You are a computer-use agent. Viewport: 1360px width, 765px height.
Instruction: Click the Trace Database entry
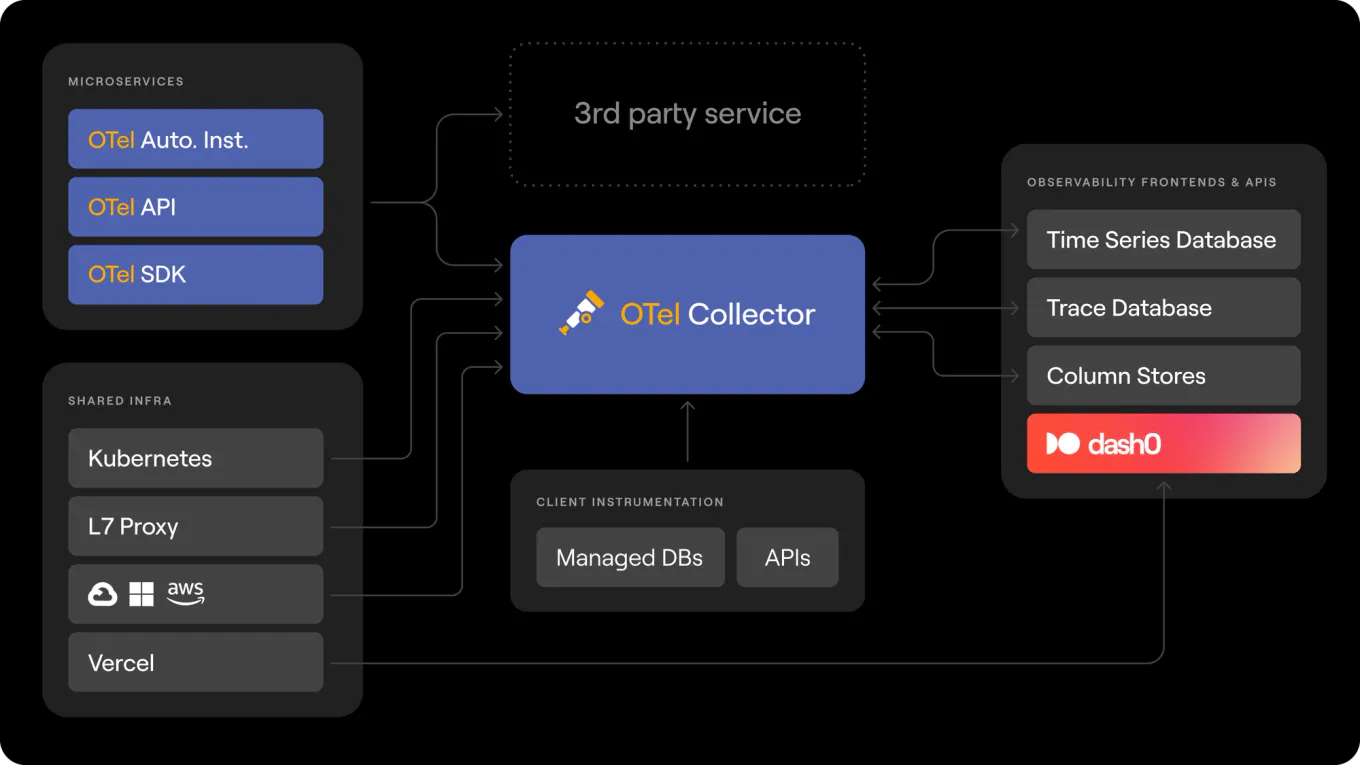coord(1163,307)
